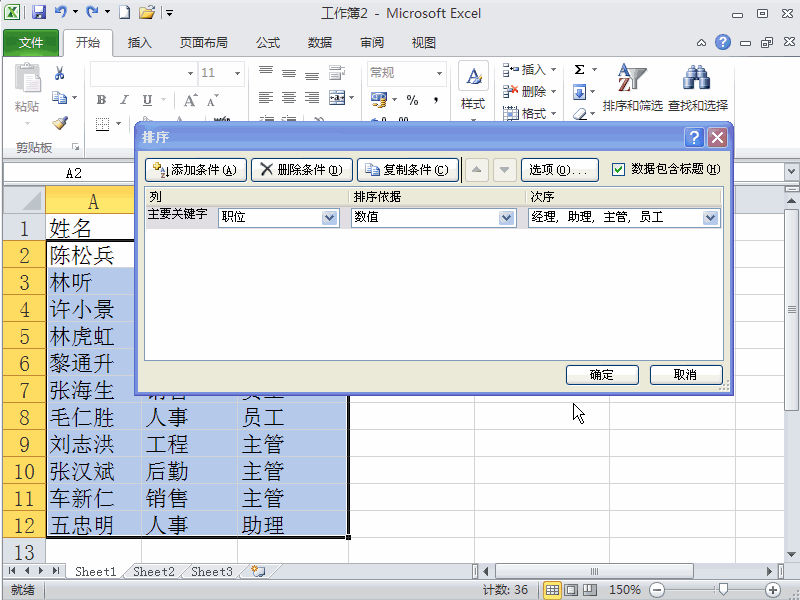Toggle Bold formatting
Viewport: 800px width, 600px height.
pyautogui.click(x=102, y=99)
